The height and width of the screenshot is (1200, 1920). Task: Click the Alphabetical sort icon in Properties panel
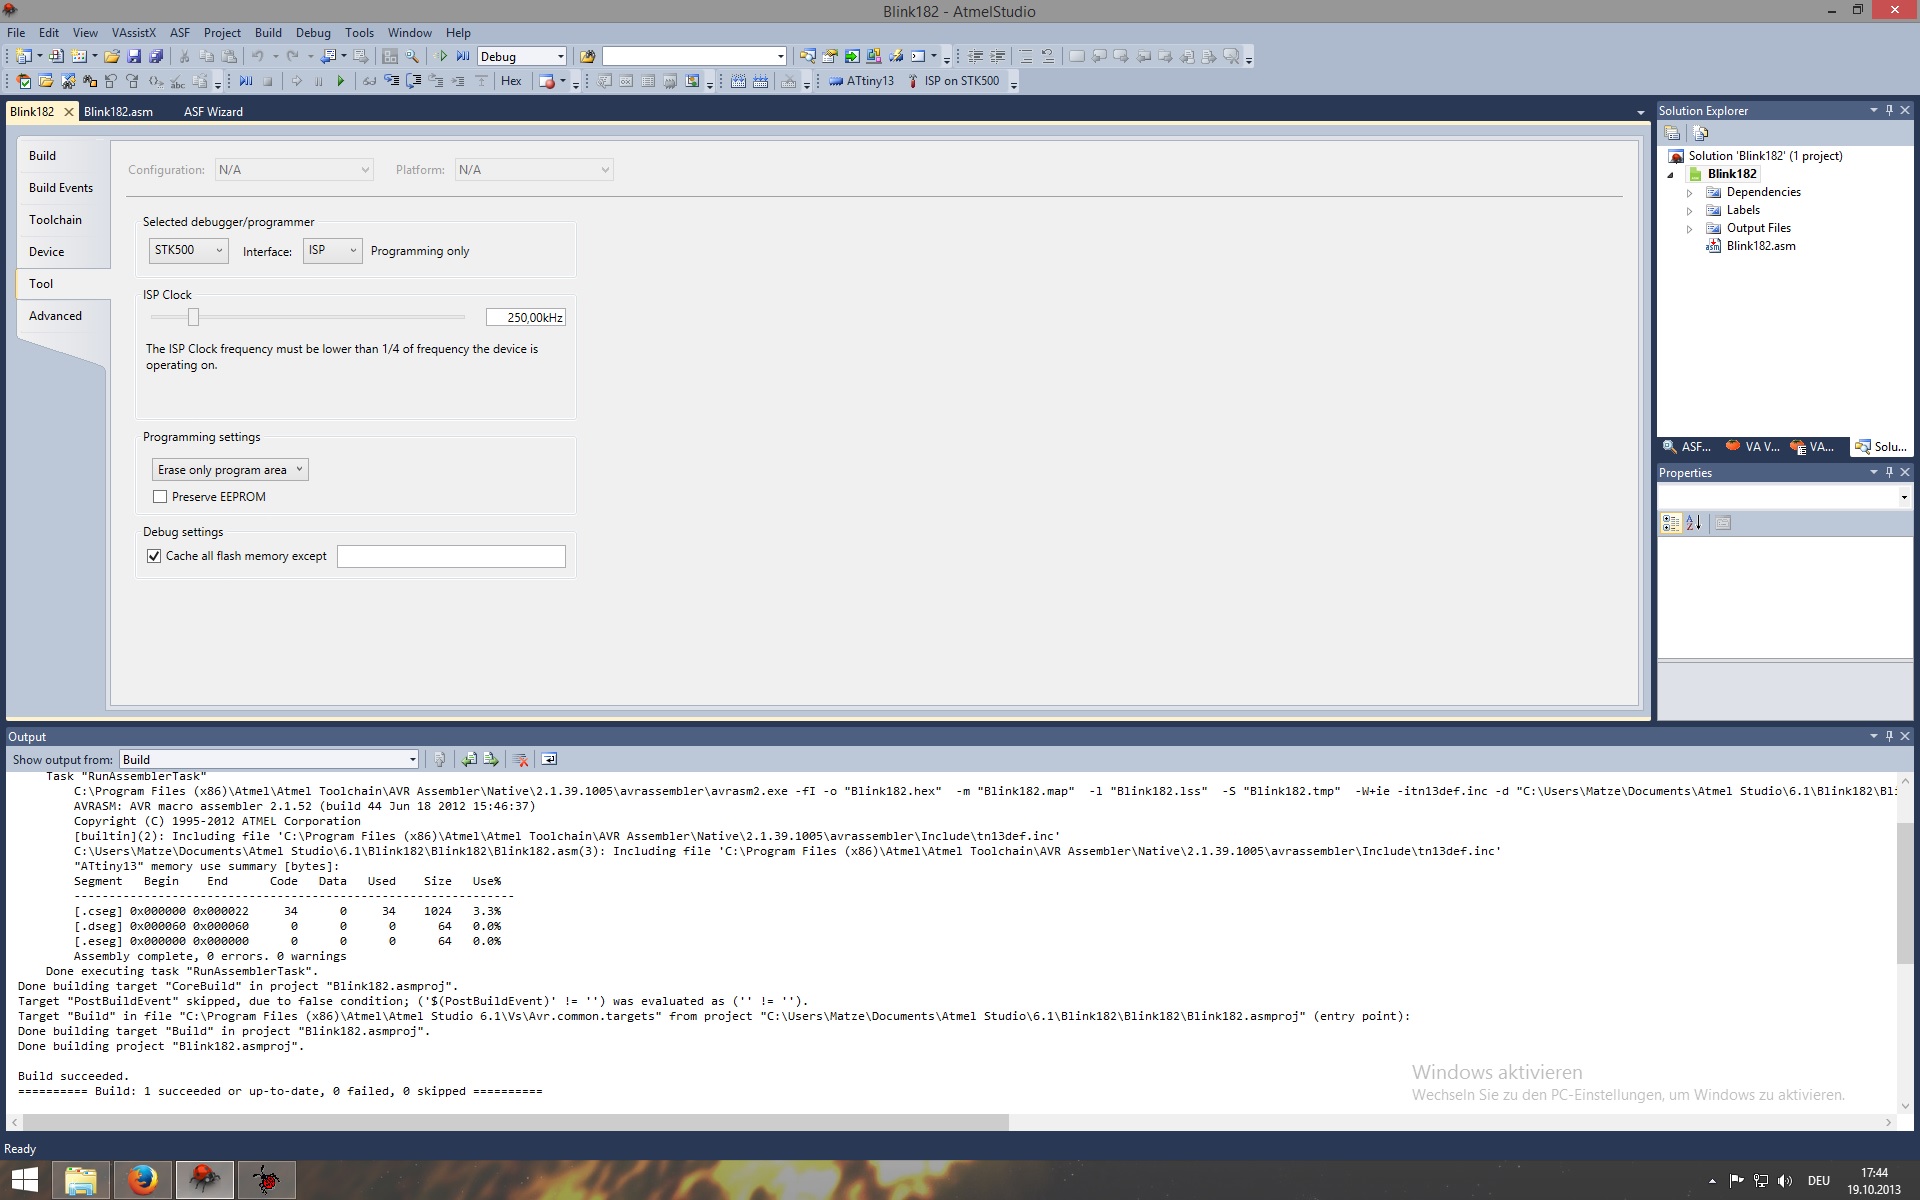click(1694, 523)
